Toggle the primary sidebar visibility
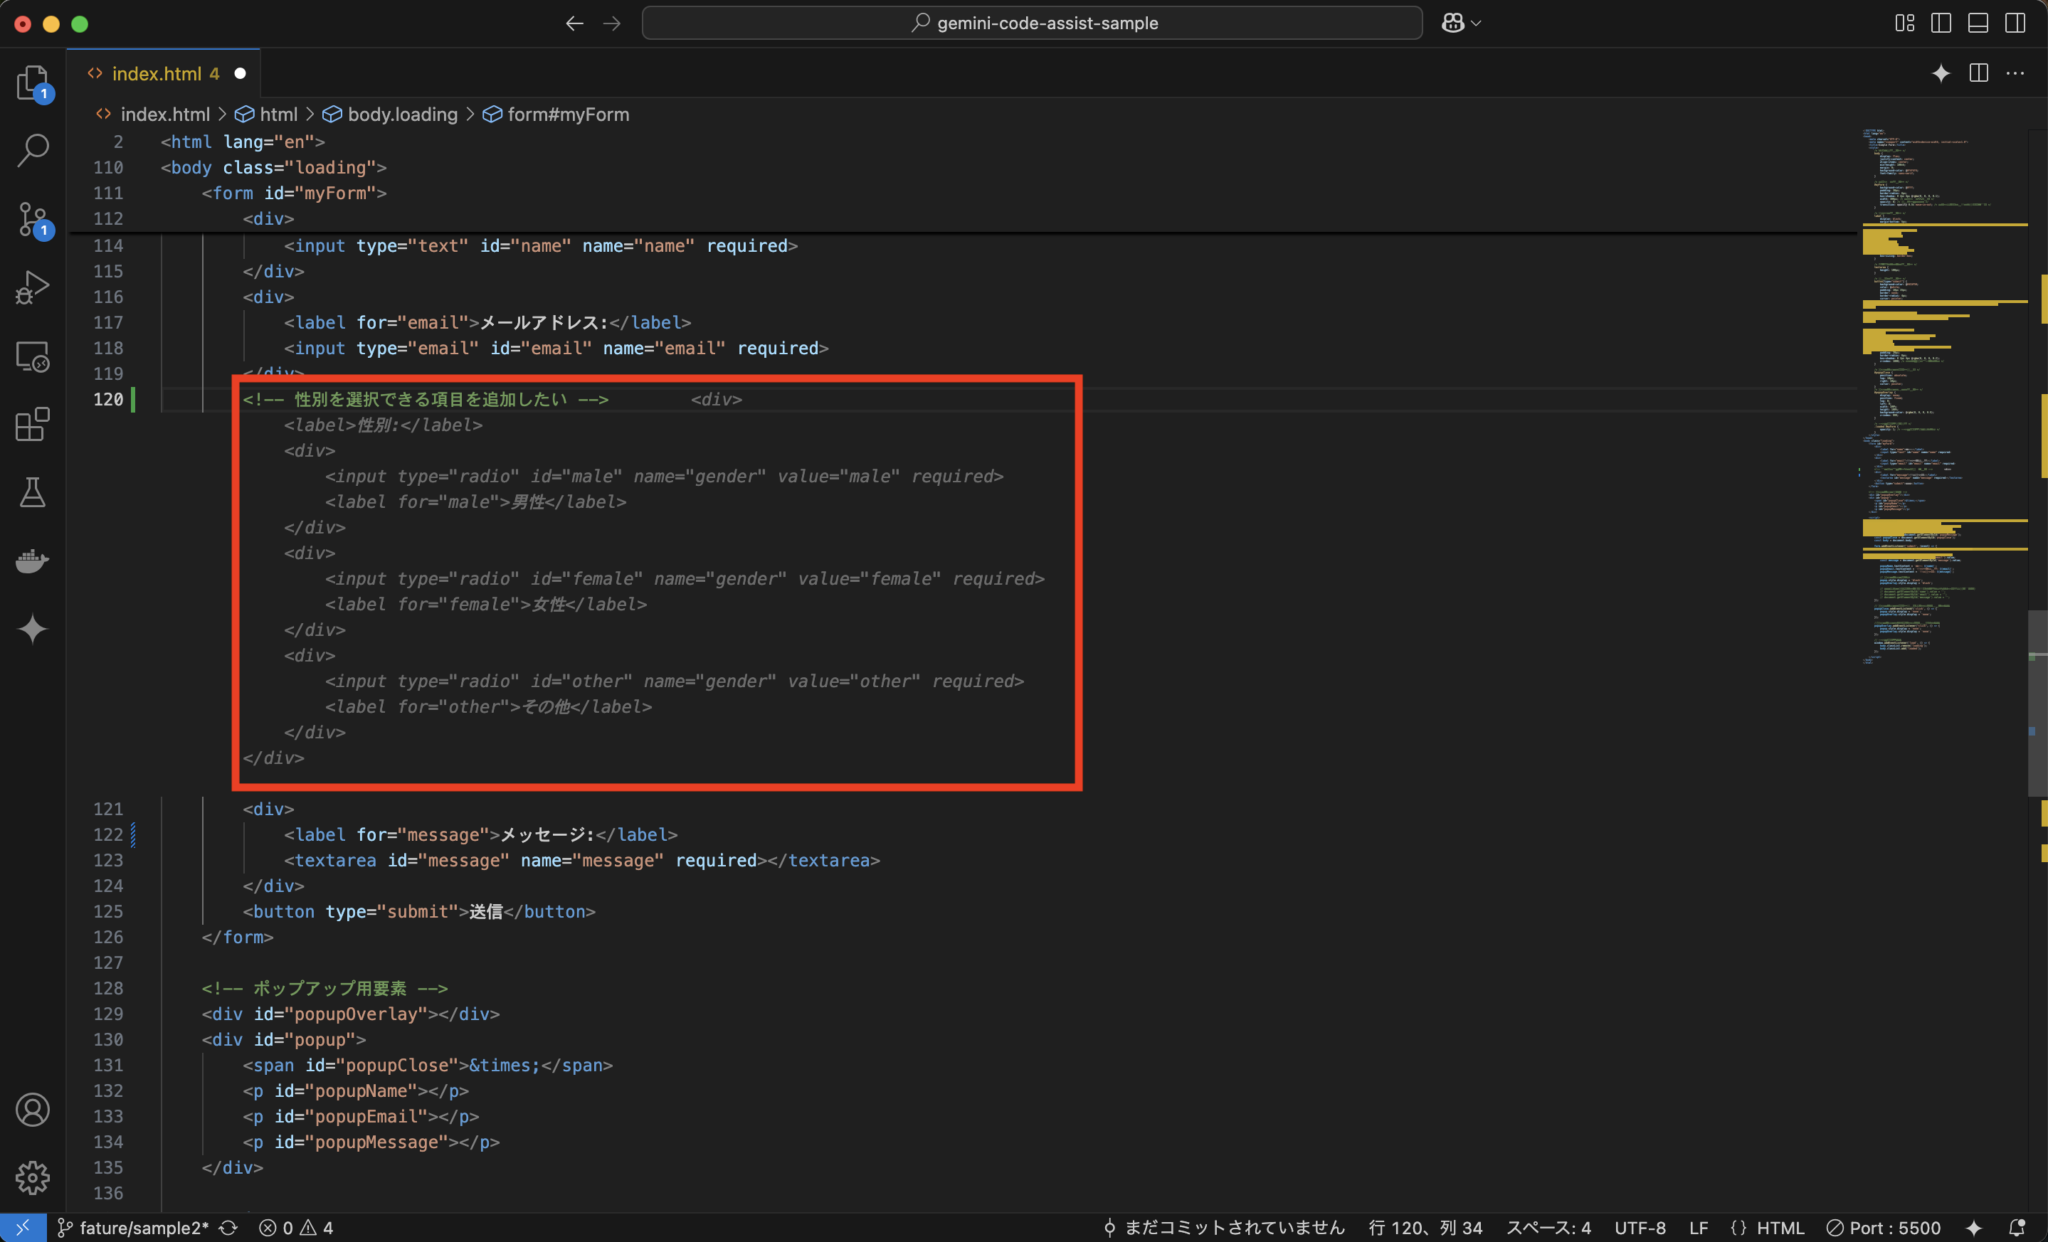The image size is (2048, 1242). coord(1941,22)
